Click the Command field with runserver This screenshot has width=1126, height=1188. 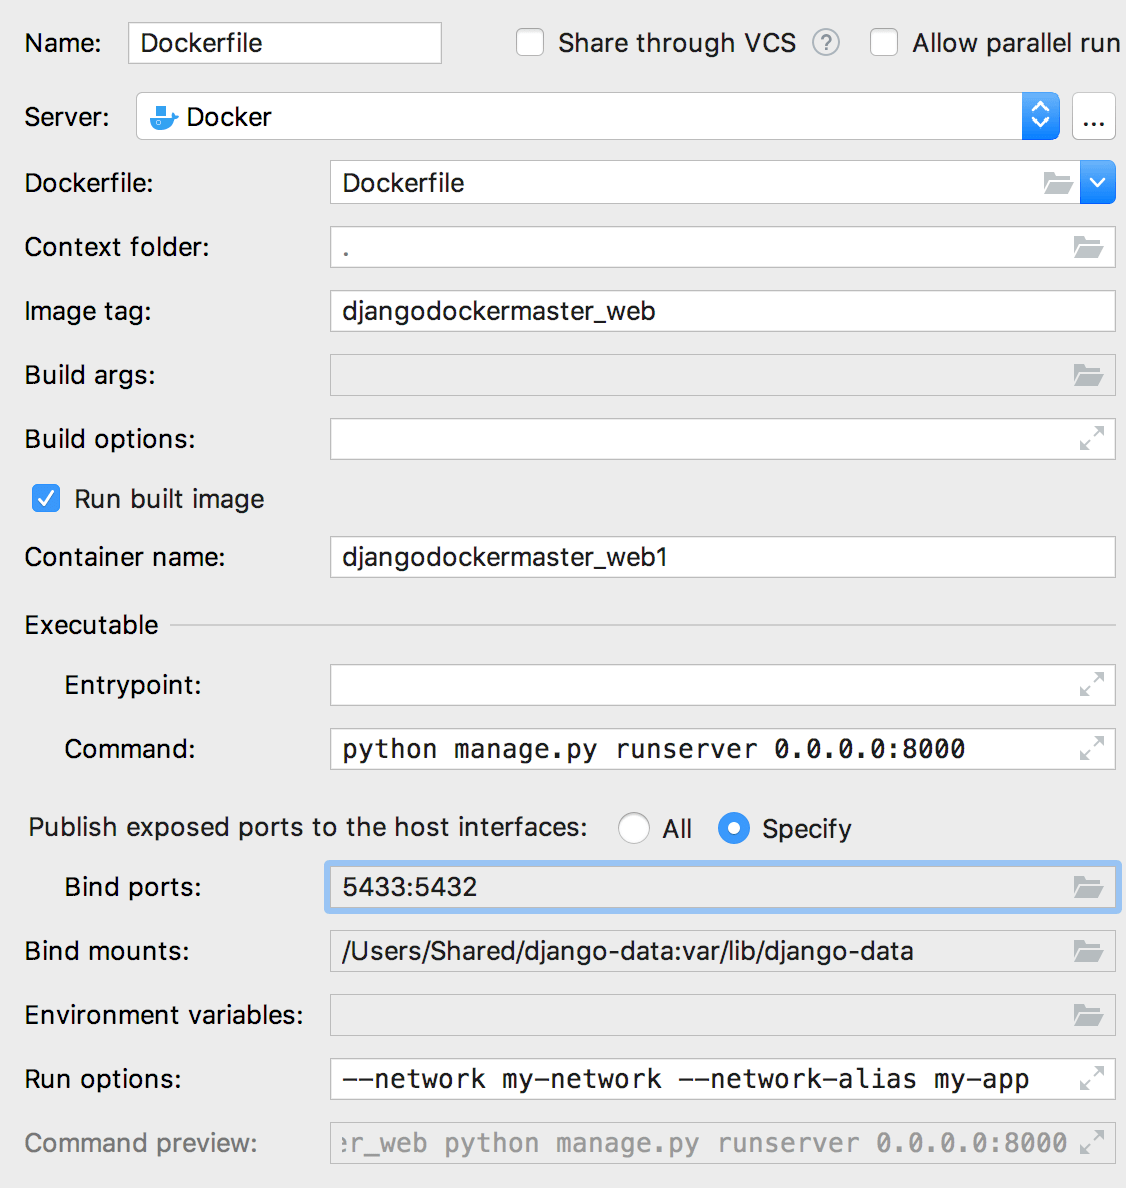tap(723, 749)
